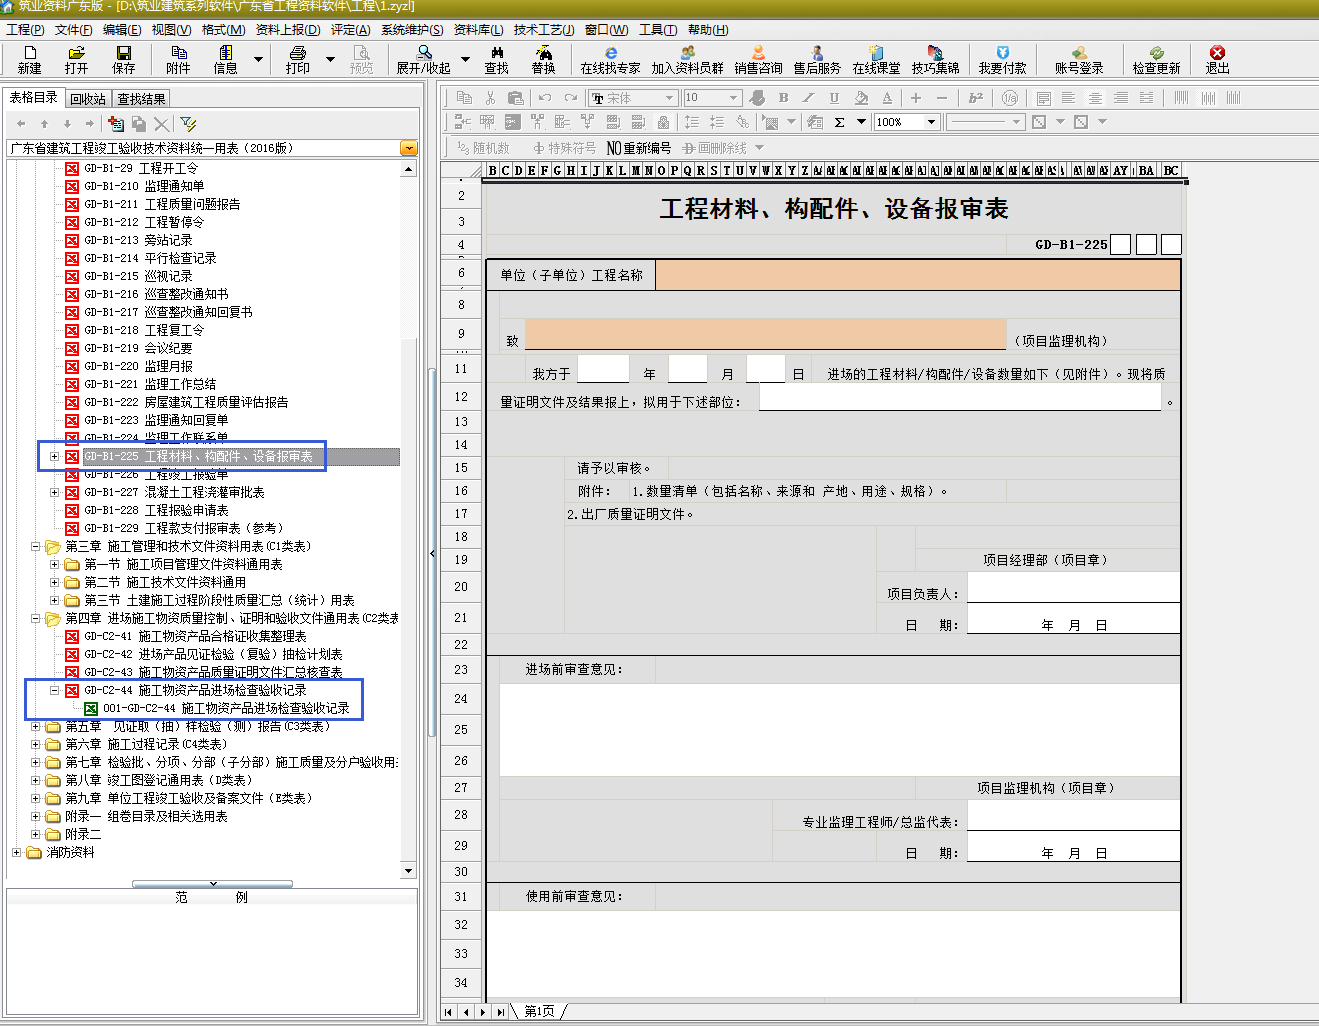Click the cut scissors icon
Screen dimensions: 1319x1026
click(490, 97)
